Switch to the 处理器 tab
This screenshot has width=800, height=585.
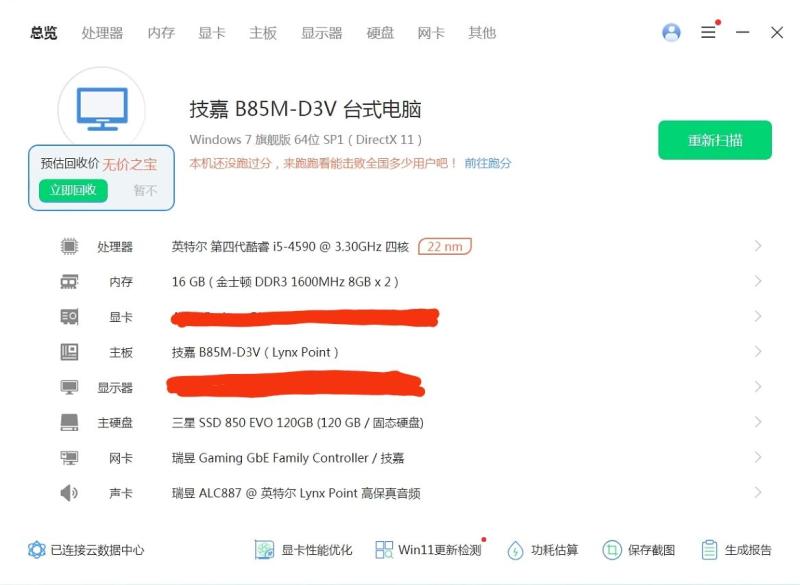point(102,33)
